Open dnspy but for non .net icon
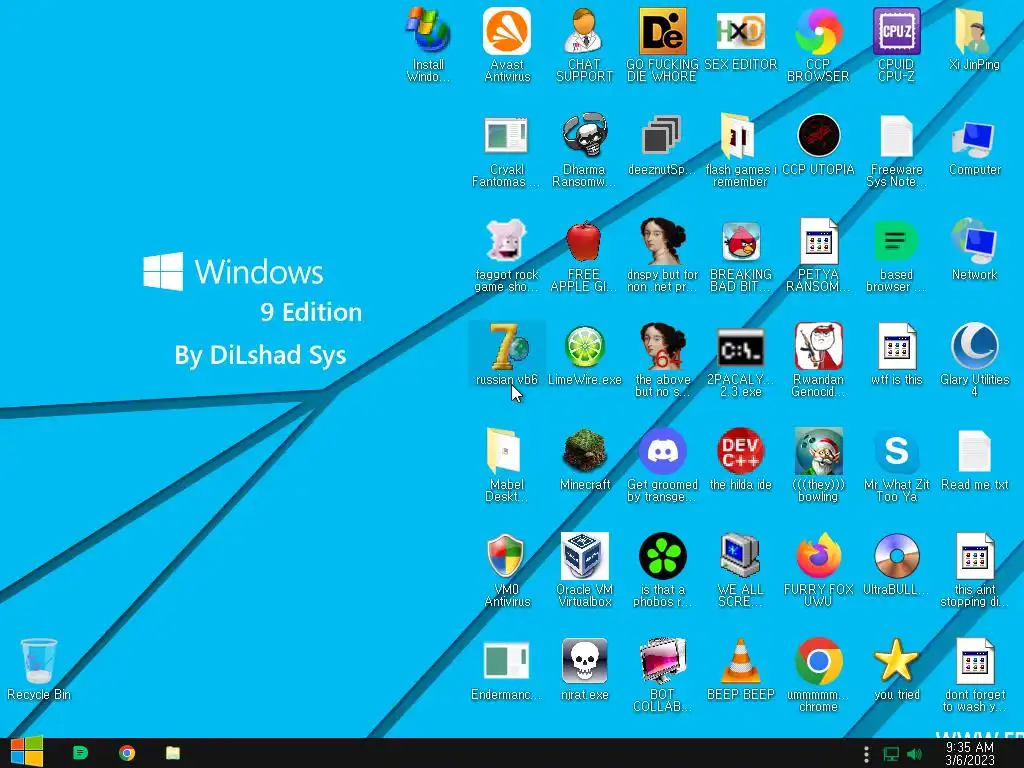 pyautogui.click(x=662, y=255)
